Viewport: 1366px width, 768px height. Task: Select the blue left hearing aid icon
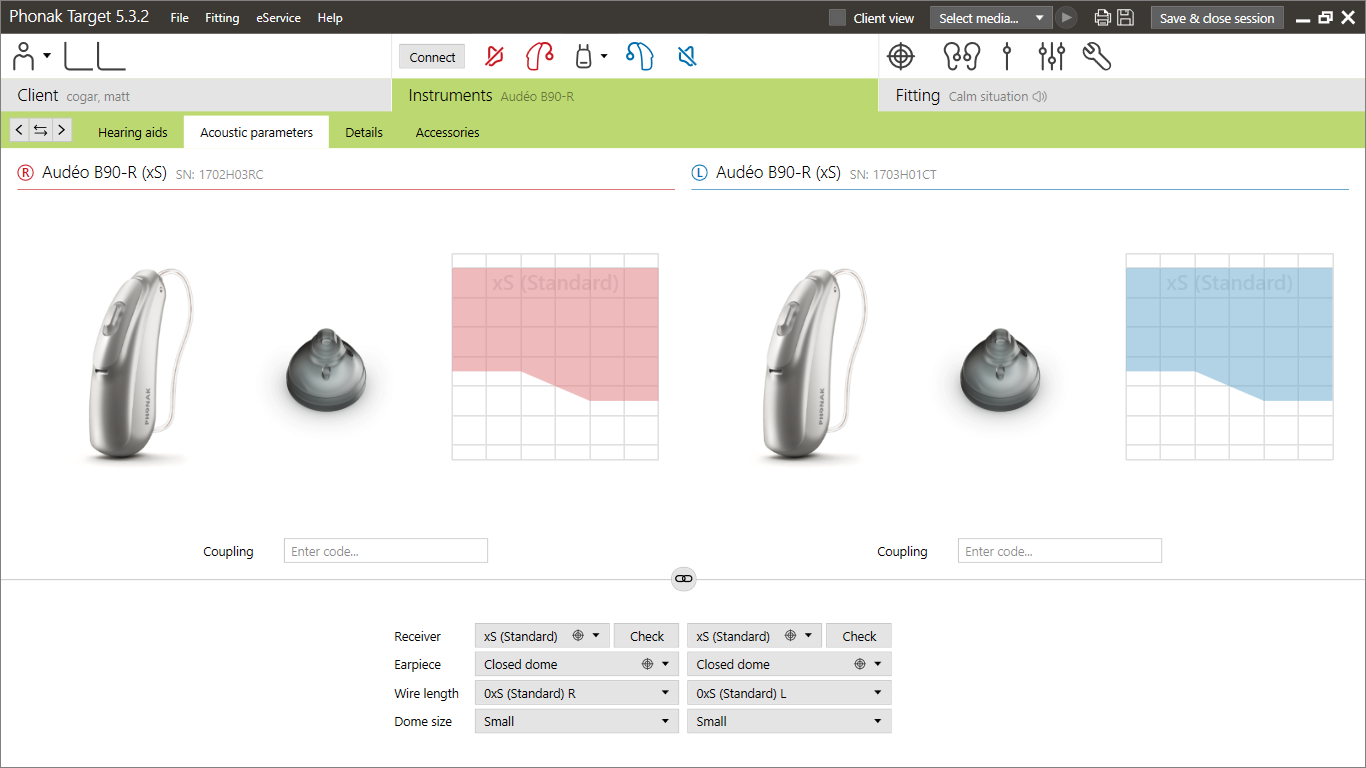[640, 56]
